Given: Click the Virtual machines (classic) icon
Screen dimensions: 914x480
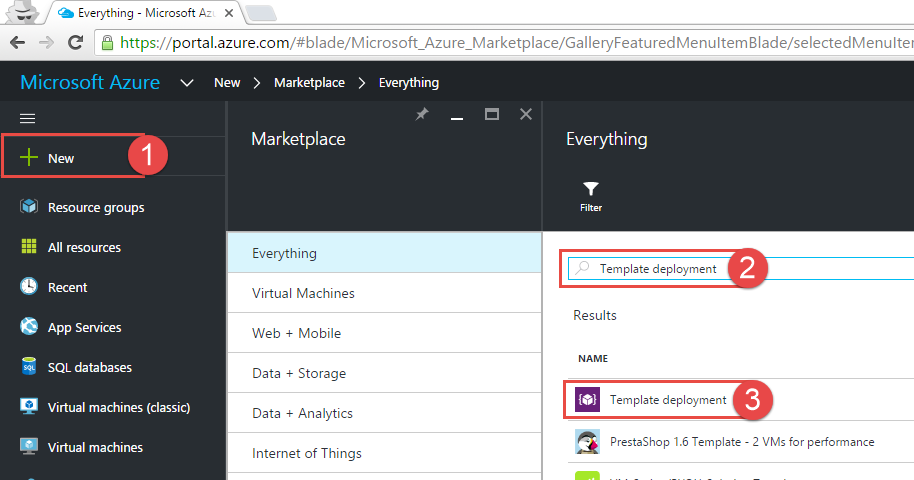Looking at the screenshot, I should pyautogui.click(x=29, y=407).
